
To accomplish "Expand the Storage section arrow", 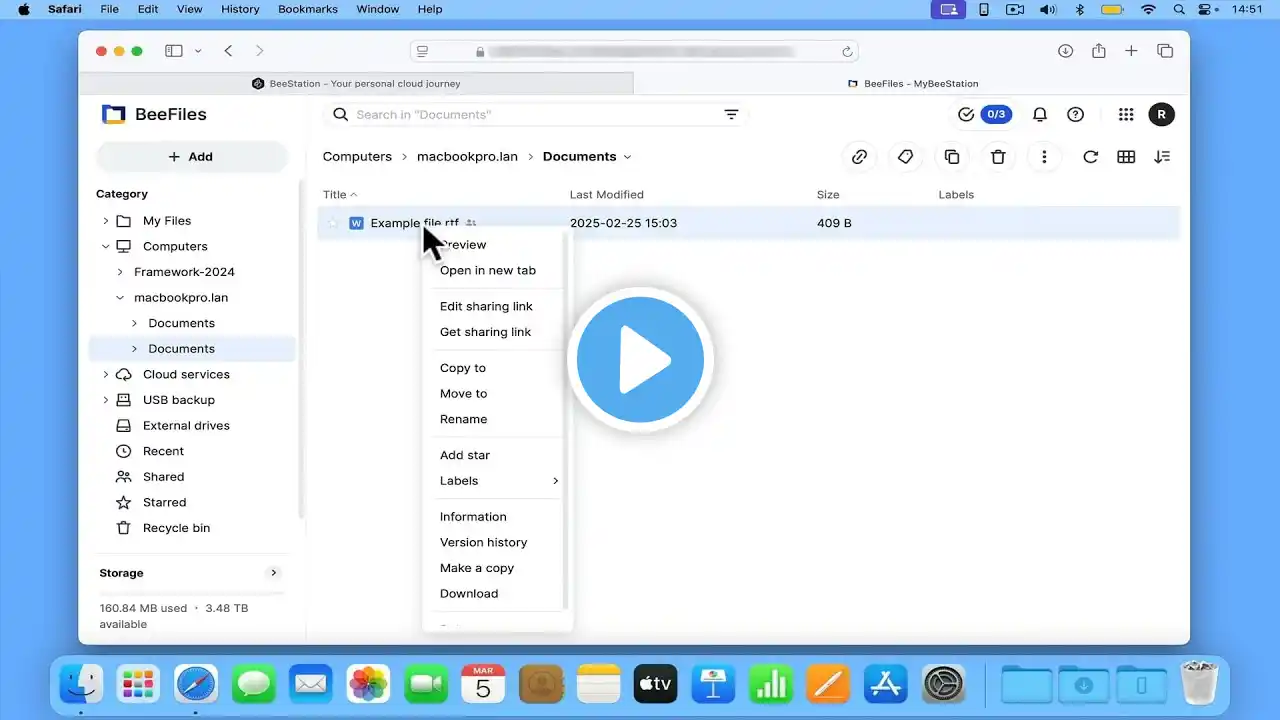I will click(273, 573).
